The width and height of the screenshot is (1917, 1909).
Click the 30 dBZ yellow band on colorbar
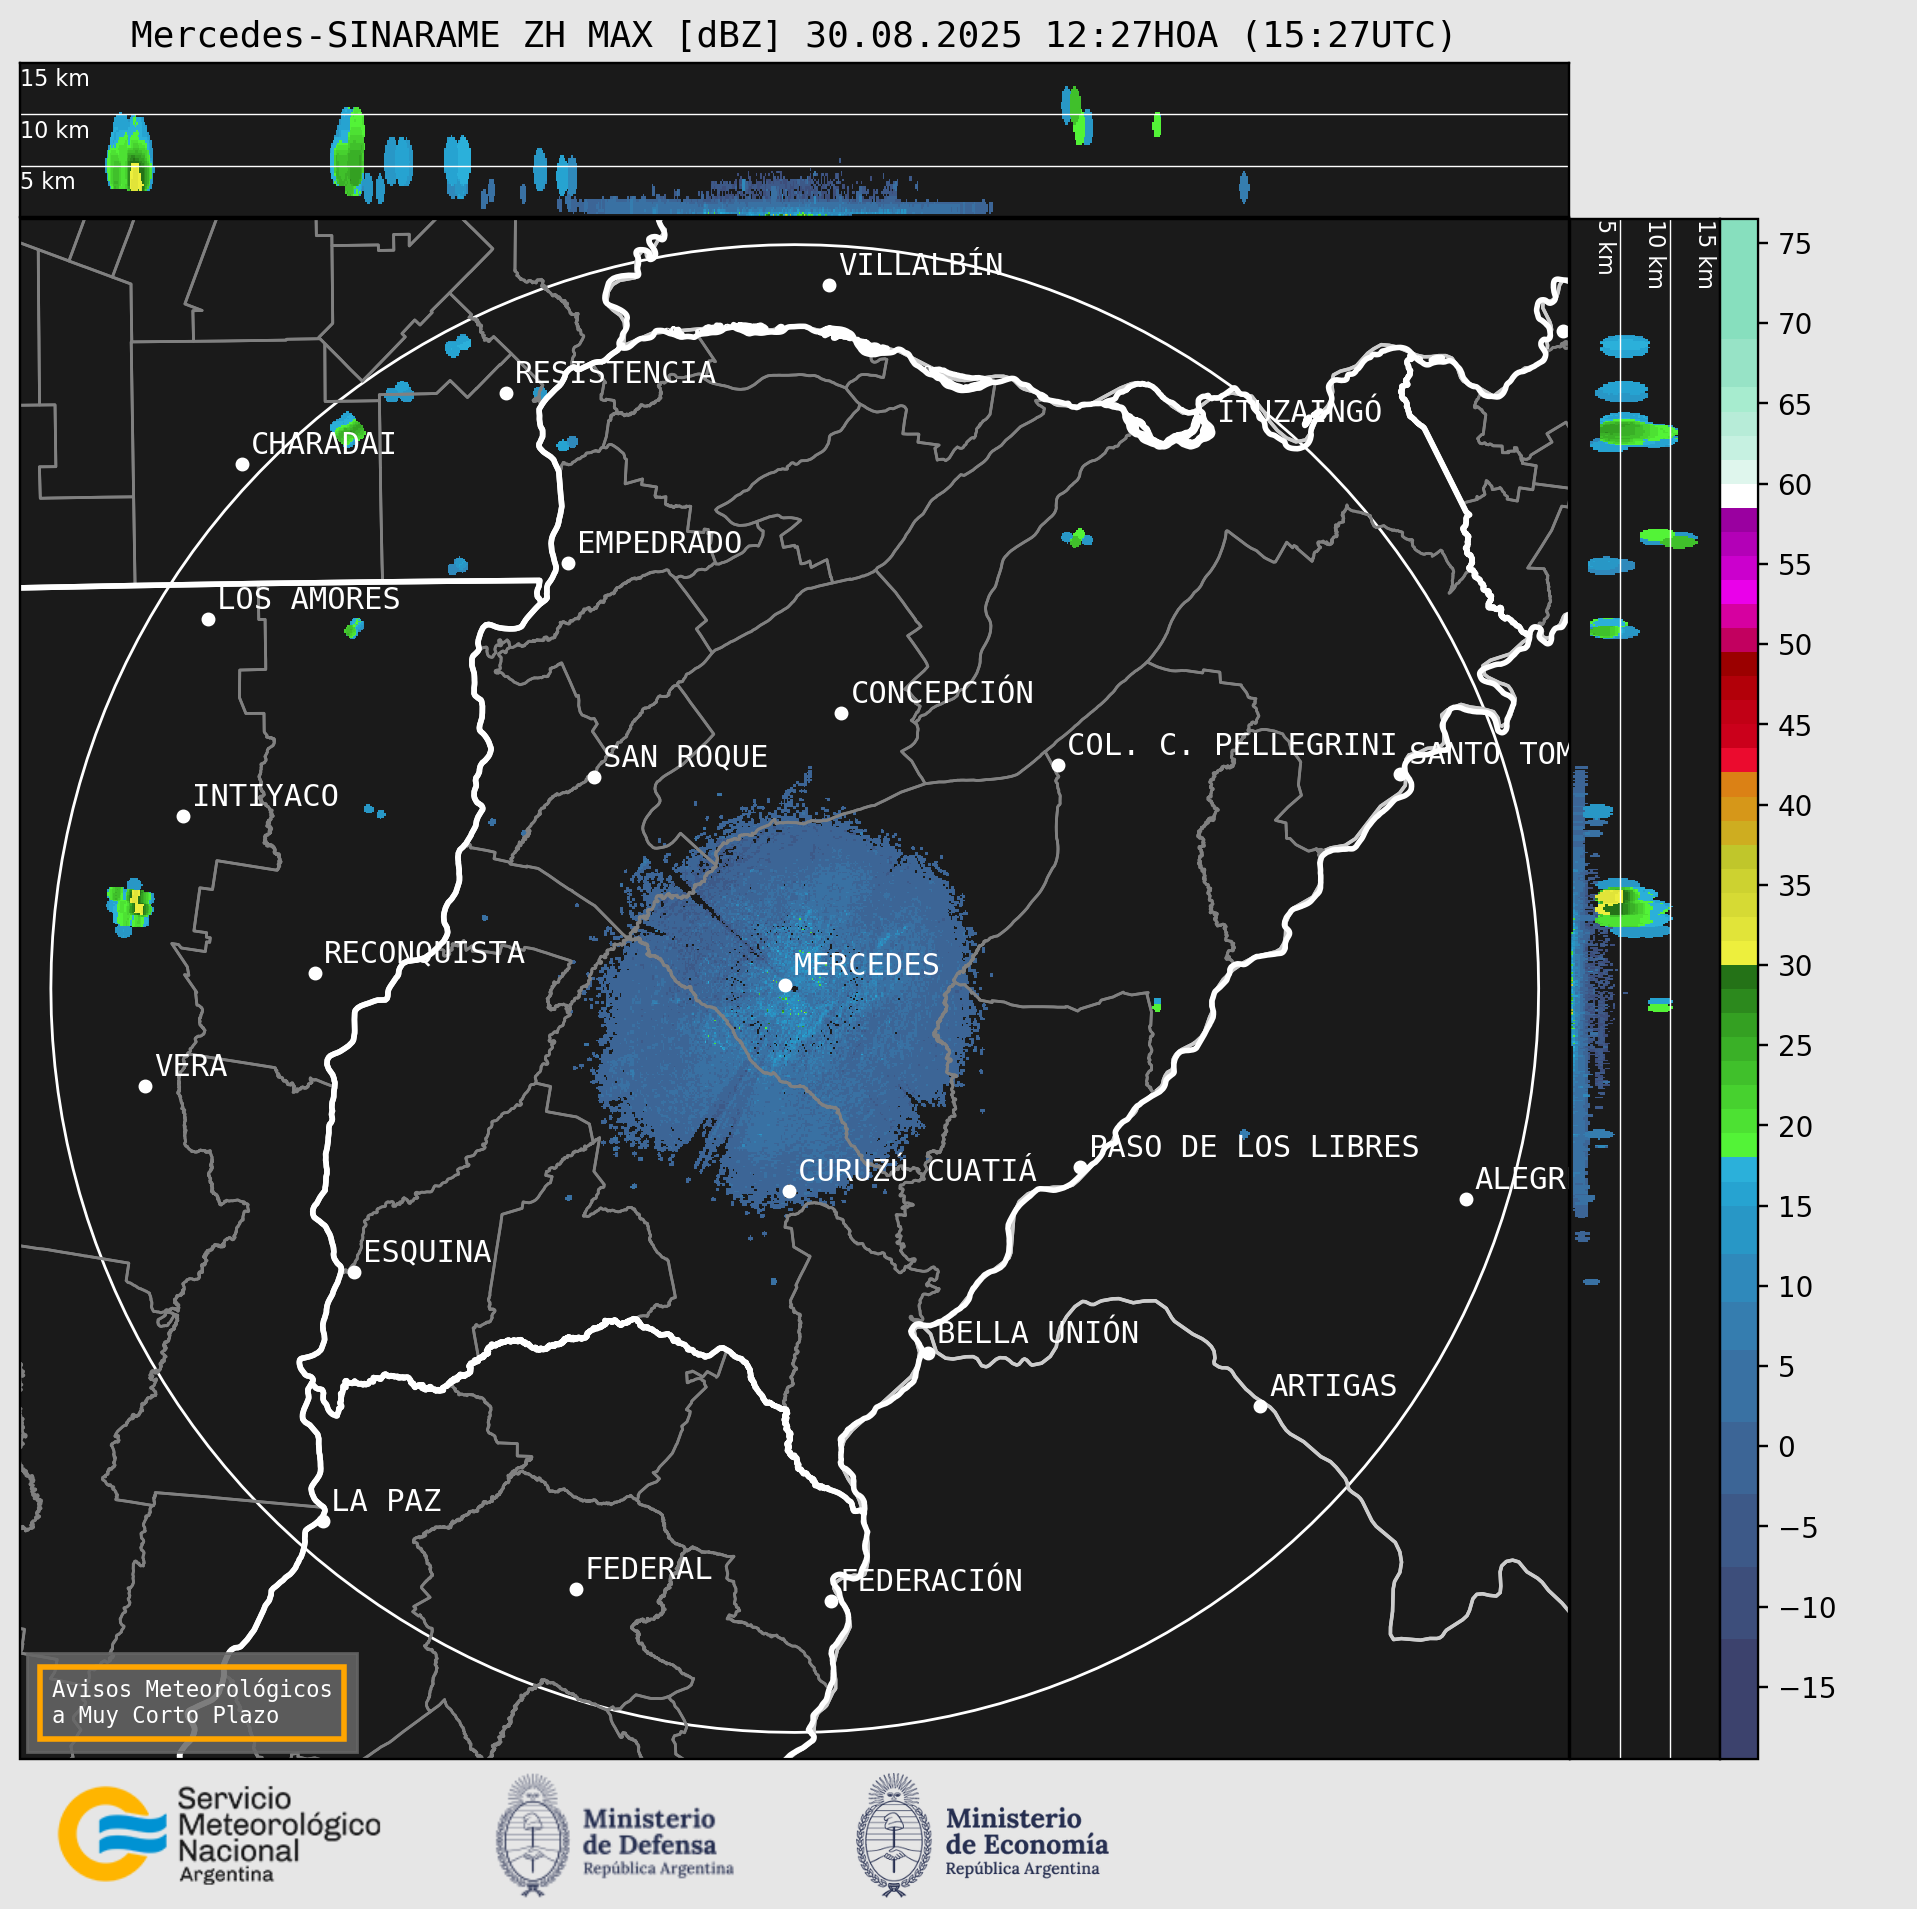coord(1739,953)
